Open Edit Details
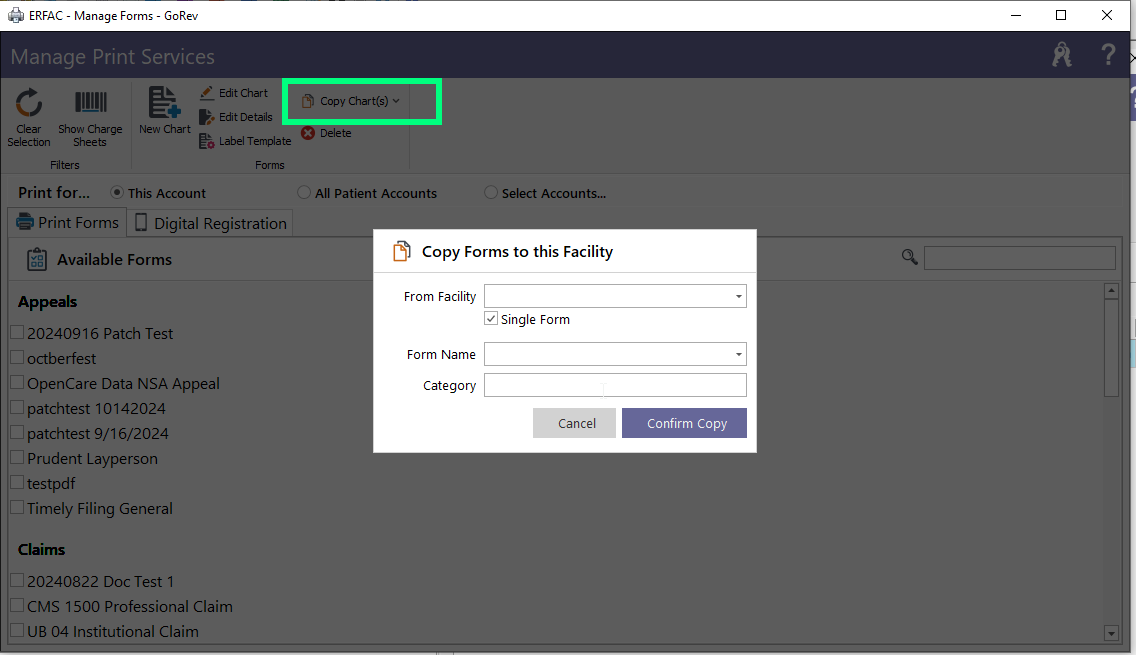The height and width of the screenshot is (655, 1136). click(236, 117)
